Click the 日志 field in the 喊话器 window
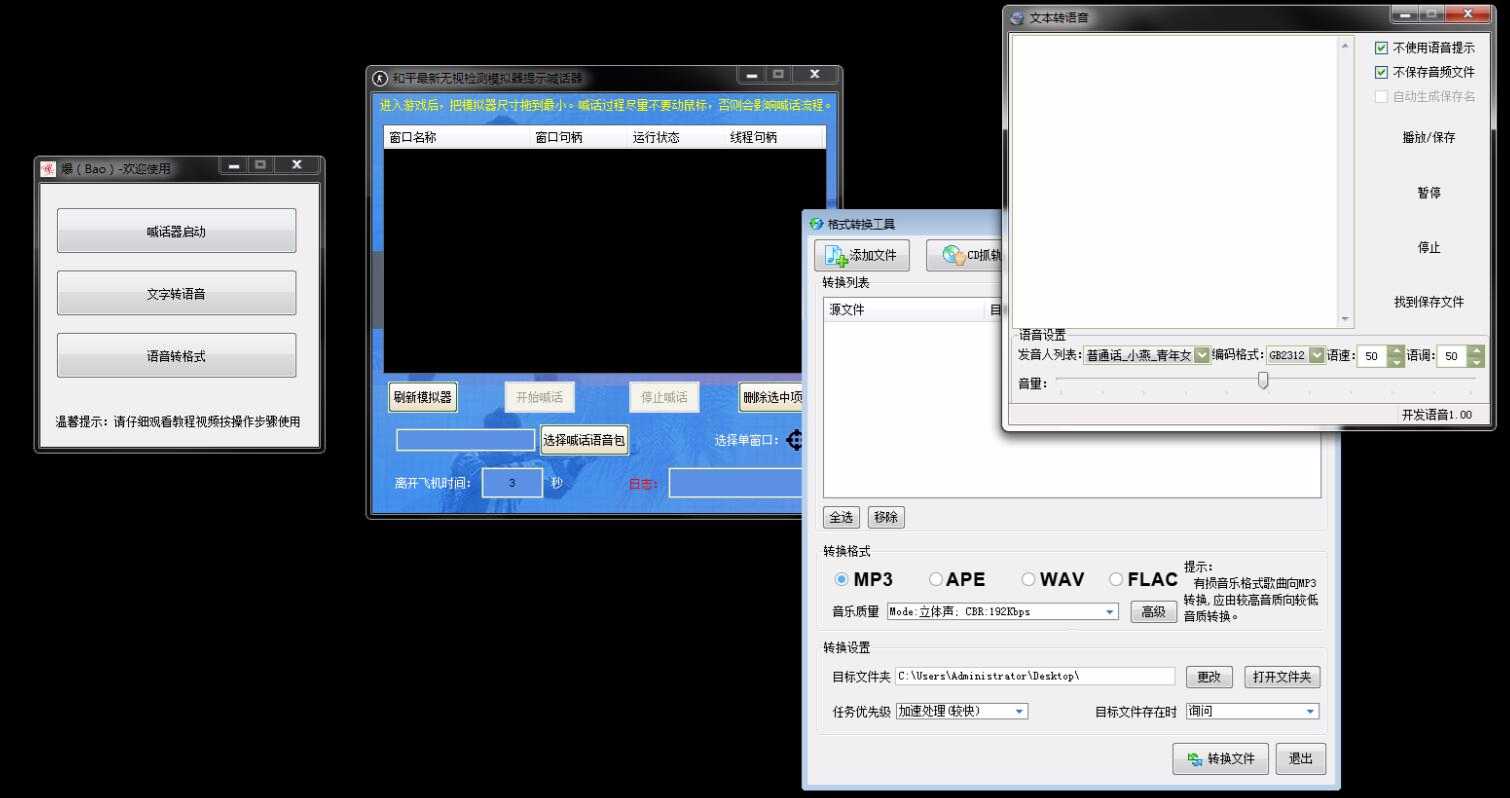 point(736,483)
